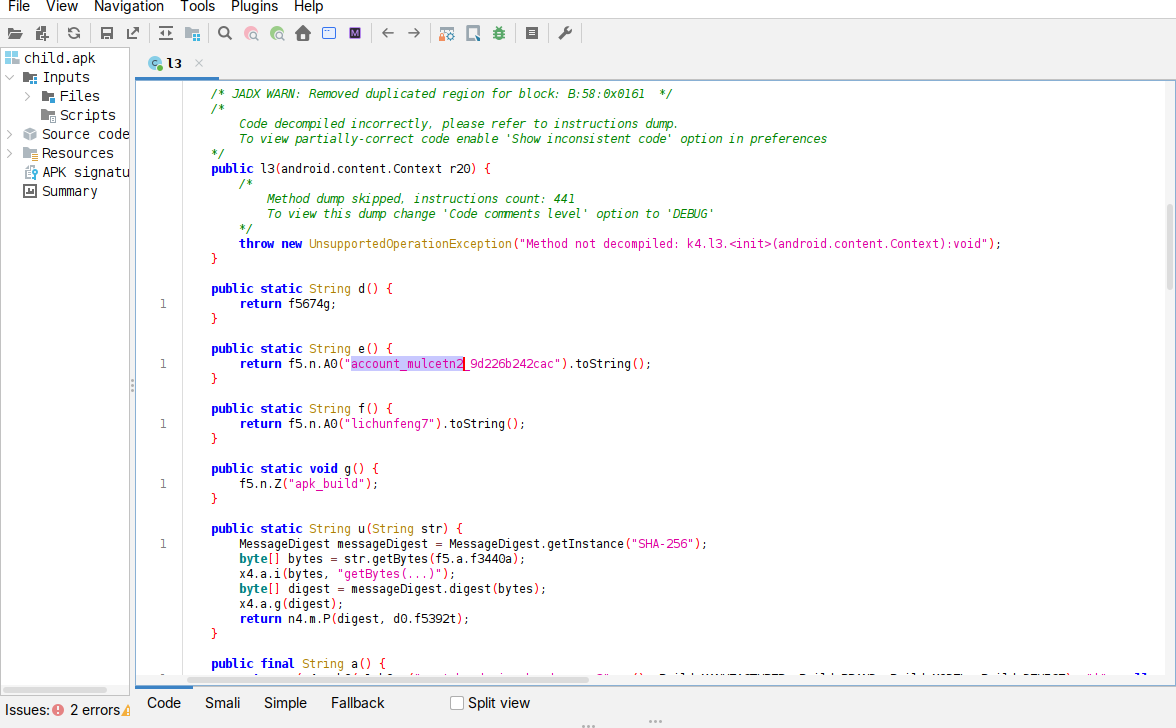Screen dimensions: 1176x728
Task: Click the vertical scrollbar of the code editor
Action: click(x=1170, y=246)
